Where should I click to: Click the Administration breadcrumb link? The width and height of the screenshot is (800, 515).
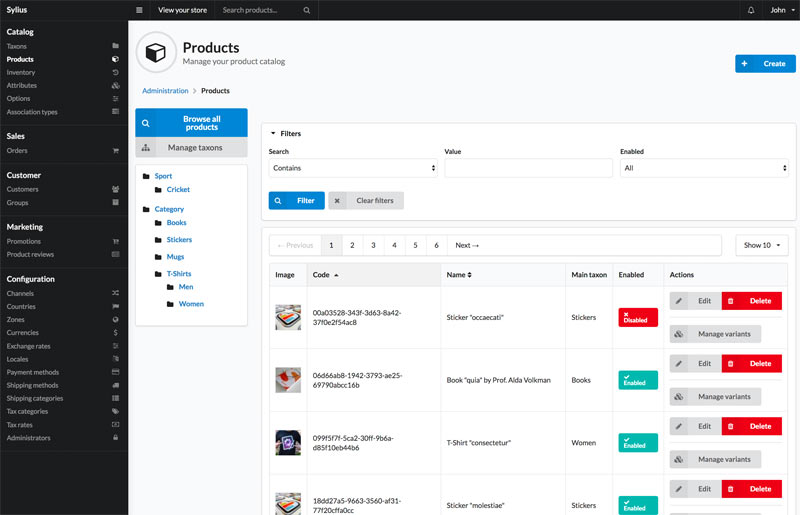click(165, 91)
